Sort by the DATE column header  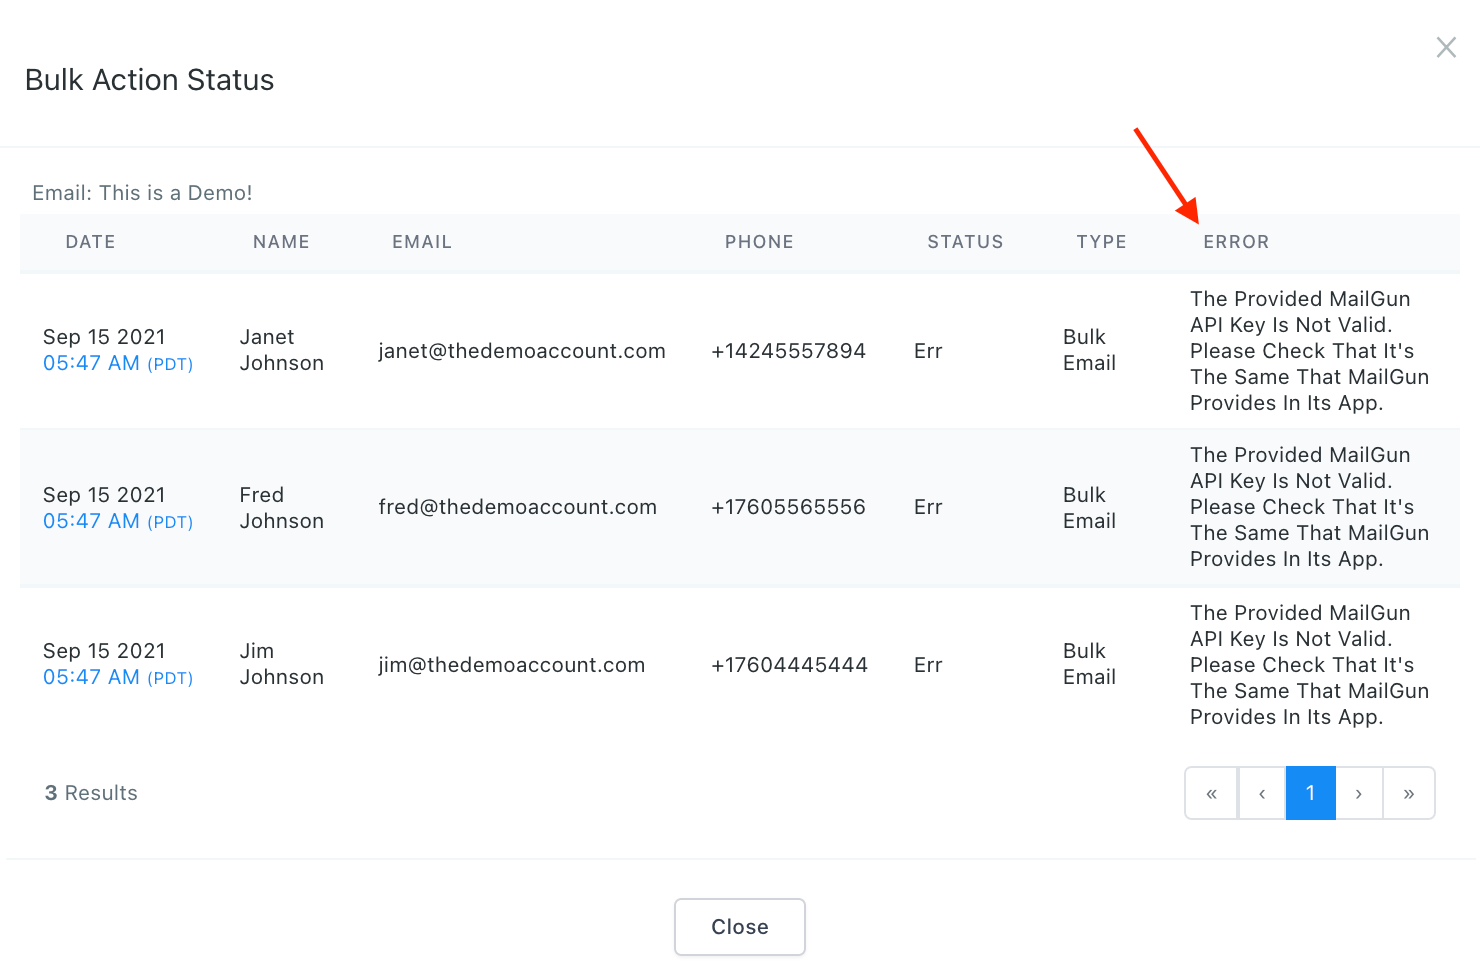(x=90, y=242)
